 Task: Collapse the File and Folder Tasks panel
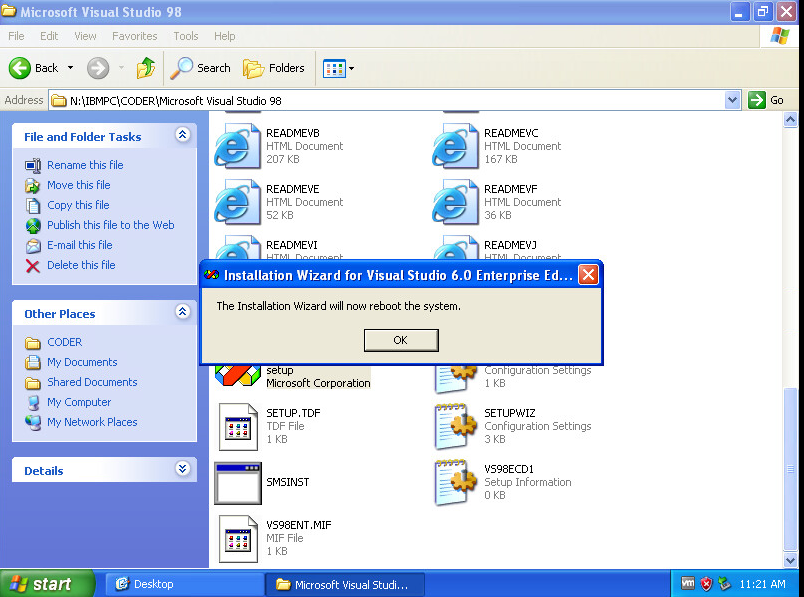(182, 135)
